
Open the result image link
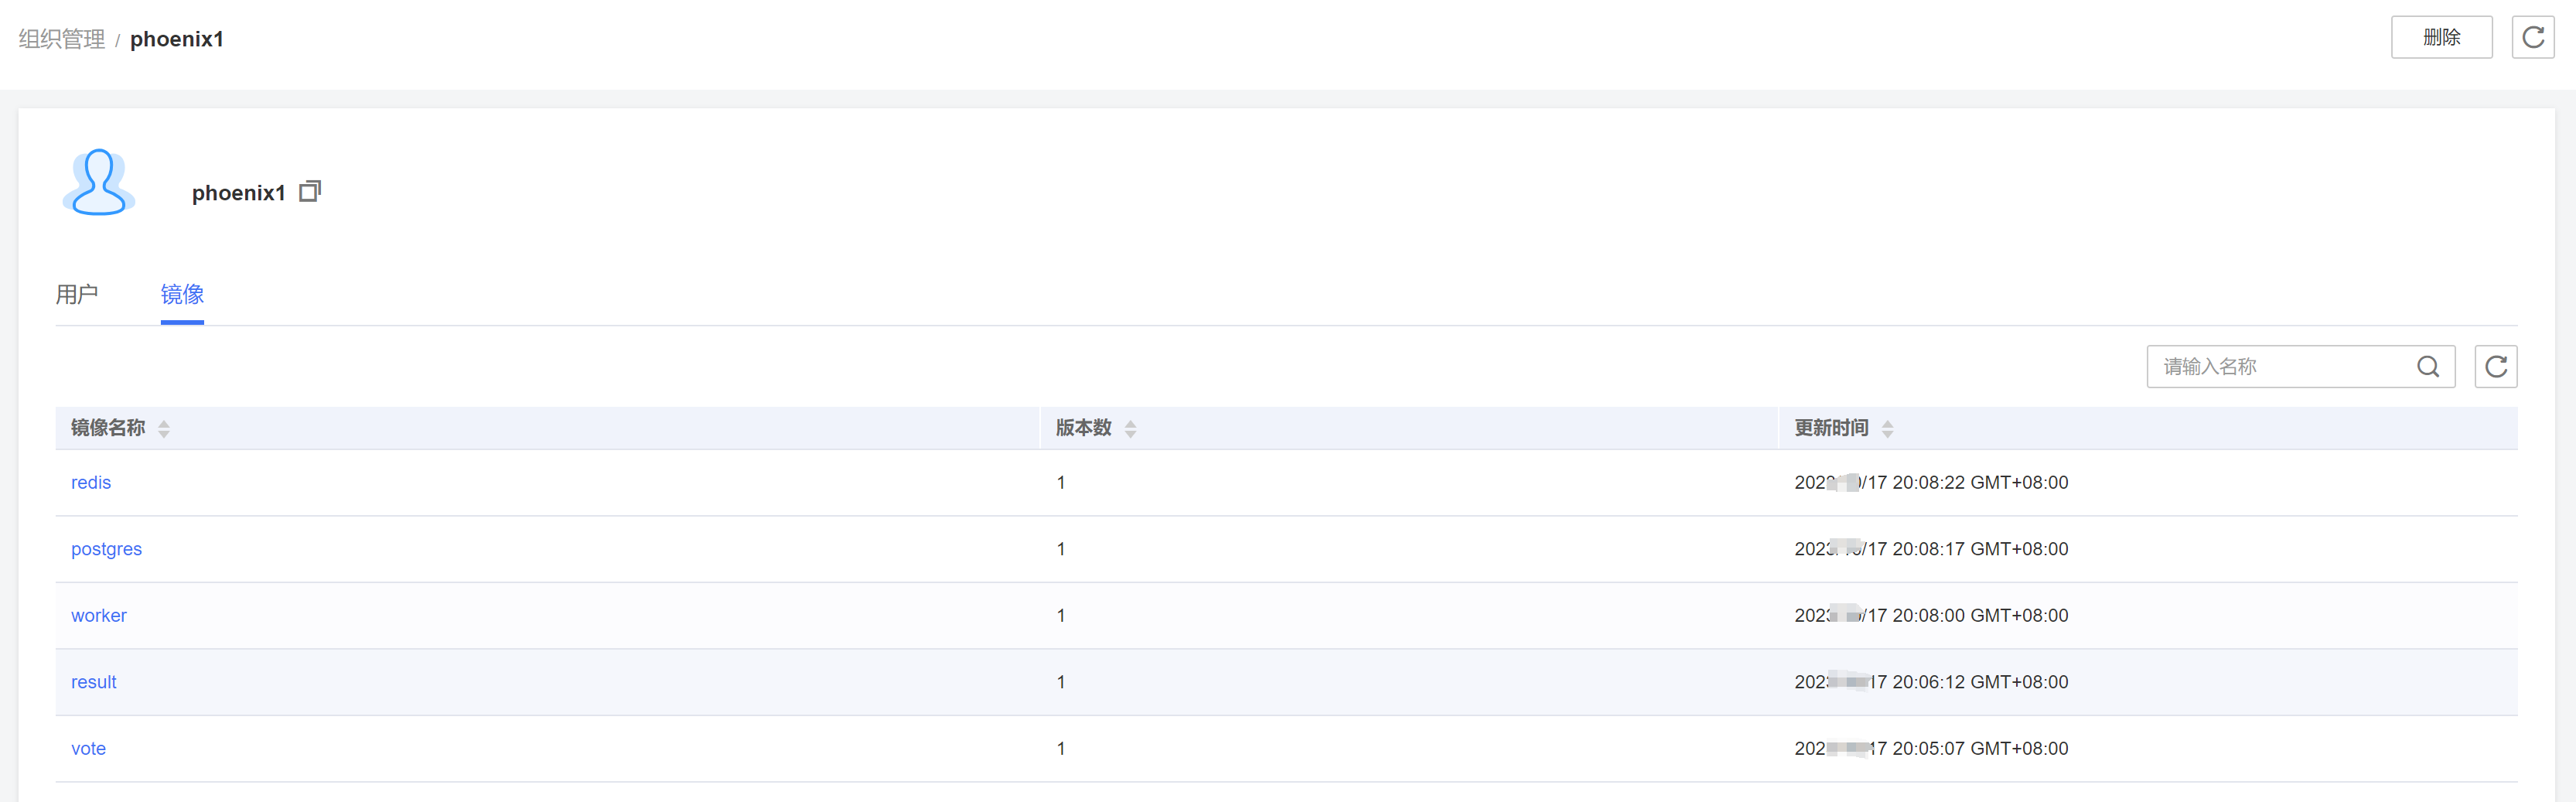94,682
